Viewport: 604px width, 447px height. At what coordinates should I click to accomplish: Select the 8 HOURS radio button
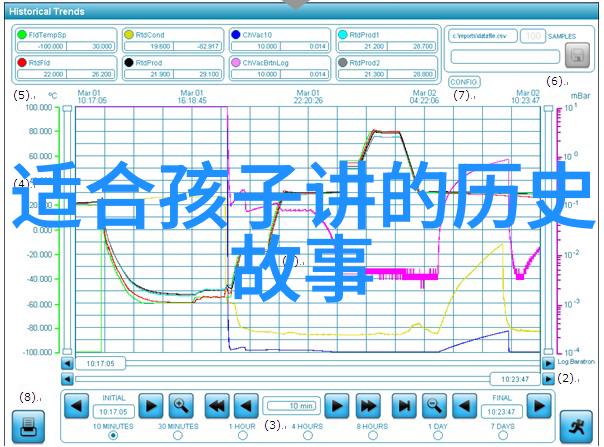[x=372, y=435]
